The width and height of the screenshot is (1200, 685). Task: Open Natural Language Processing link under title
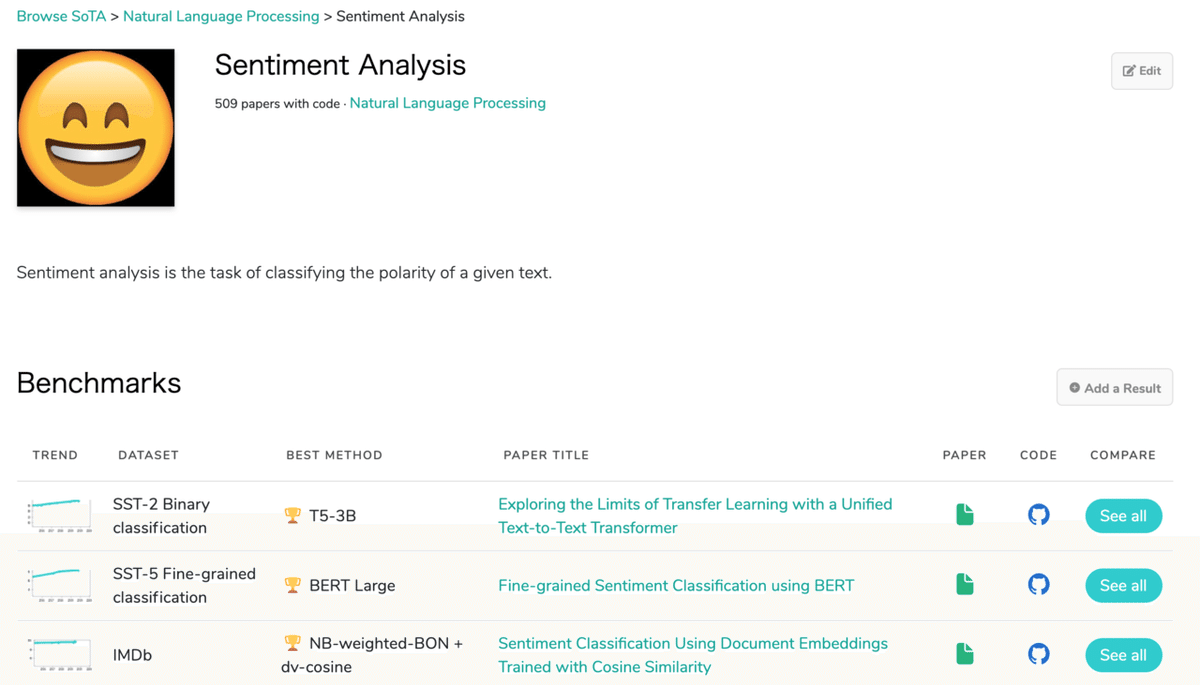[447, 103]
